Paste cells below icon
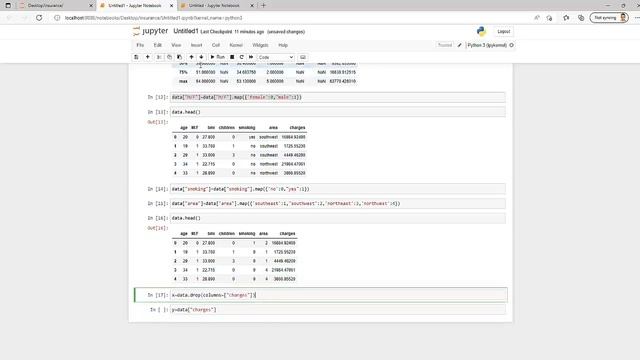 [180, 57]
